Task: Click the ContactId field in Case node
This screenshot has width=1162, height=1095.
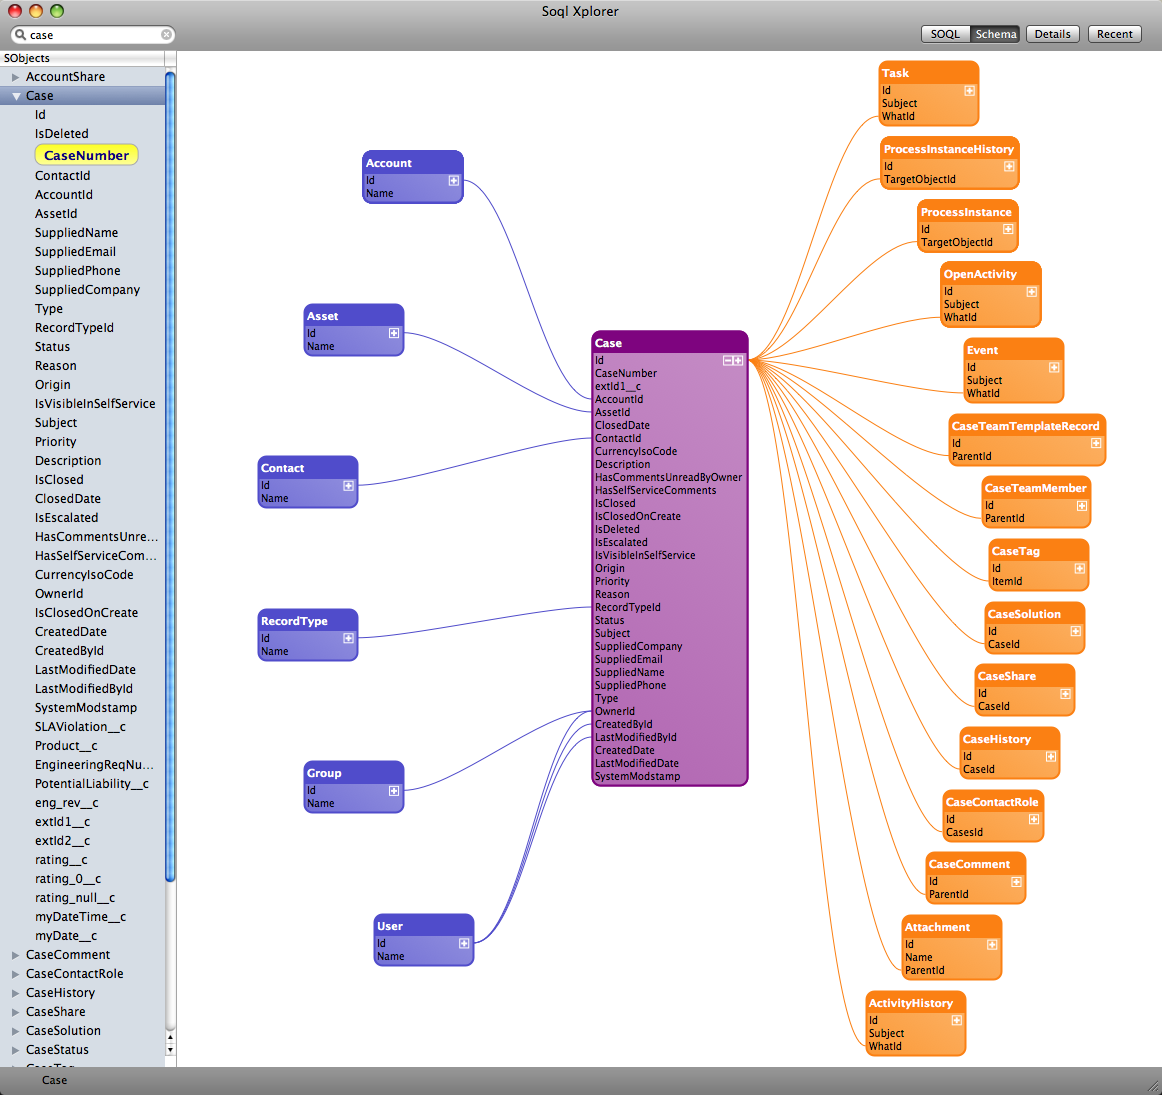Action: (618, 439)
